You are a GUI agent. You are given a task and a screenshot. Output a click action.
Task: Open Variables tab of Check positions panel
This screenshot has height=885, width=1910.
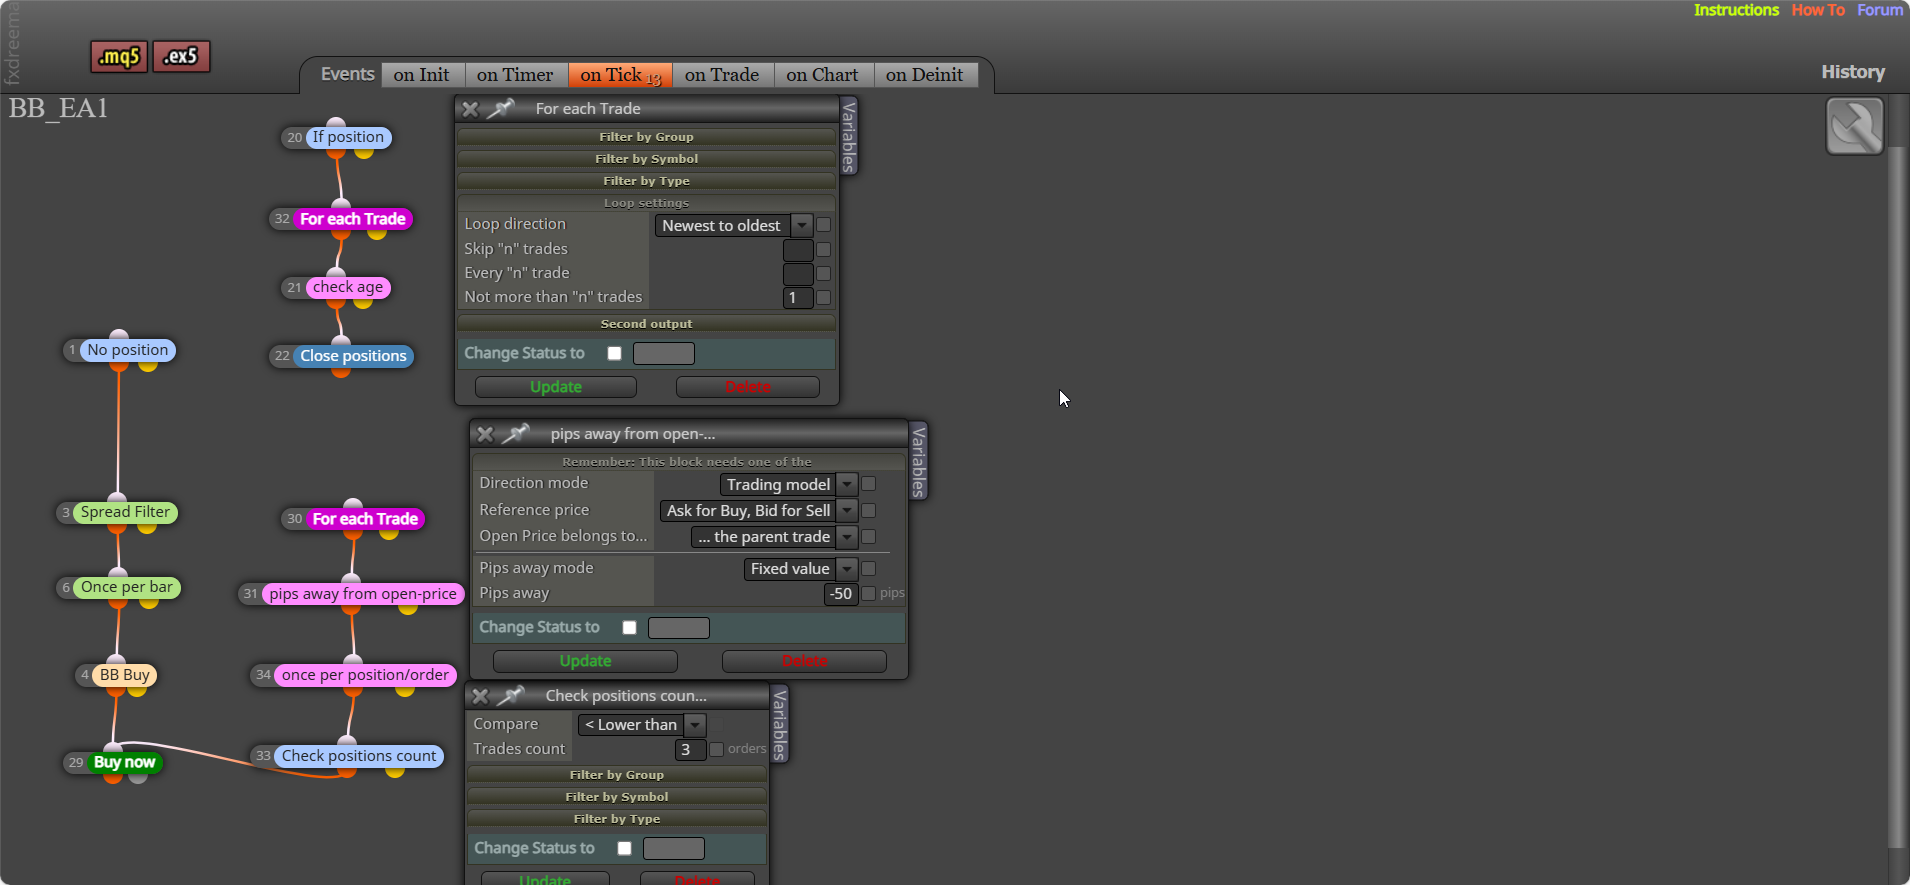coord(780,724)
